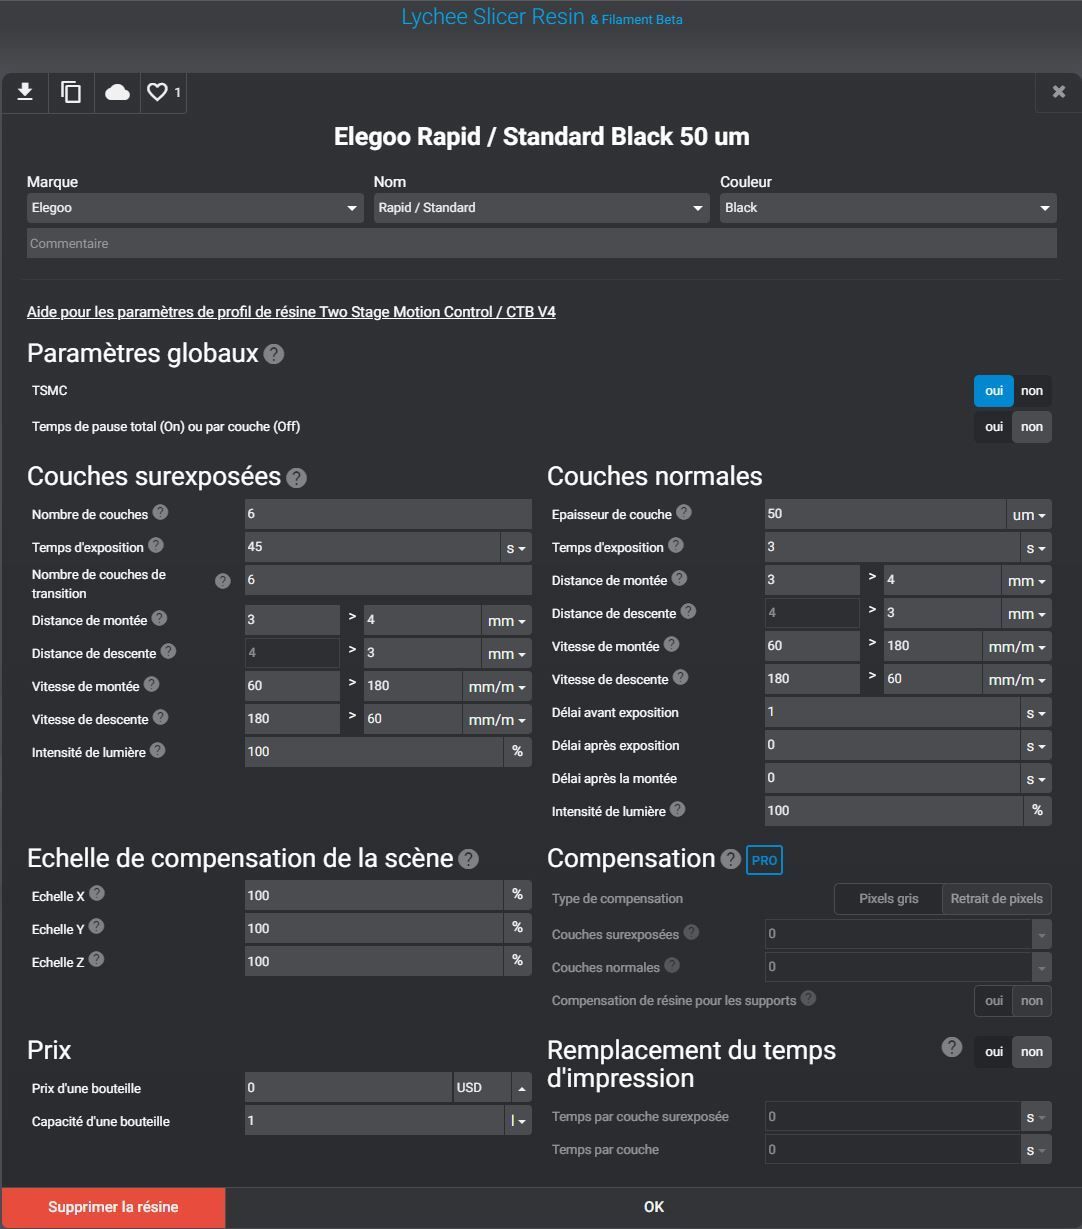
Task: Click the heart favorite icon
Action: coord(157,92)
